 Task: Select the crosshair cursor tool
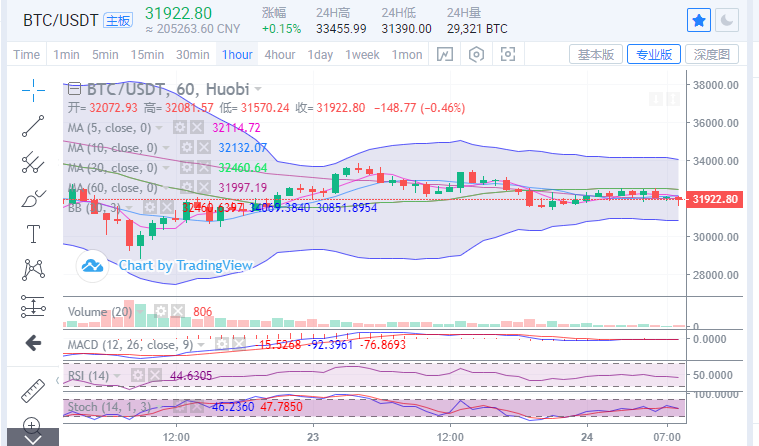[x=33, y=90]
